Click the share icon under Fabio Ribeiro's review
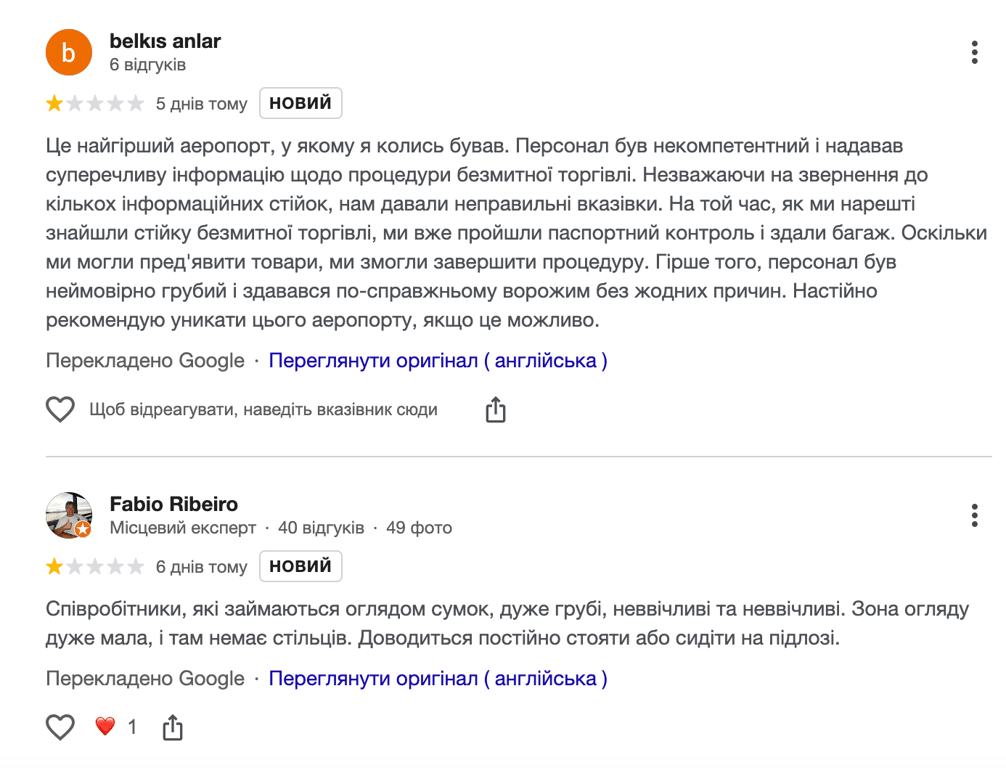 click(172, 724)
